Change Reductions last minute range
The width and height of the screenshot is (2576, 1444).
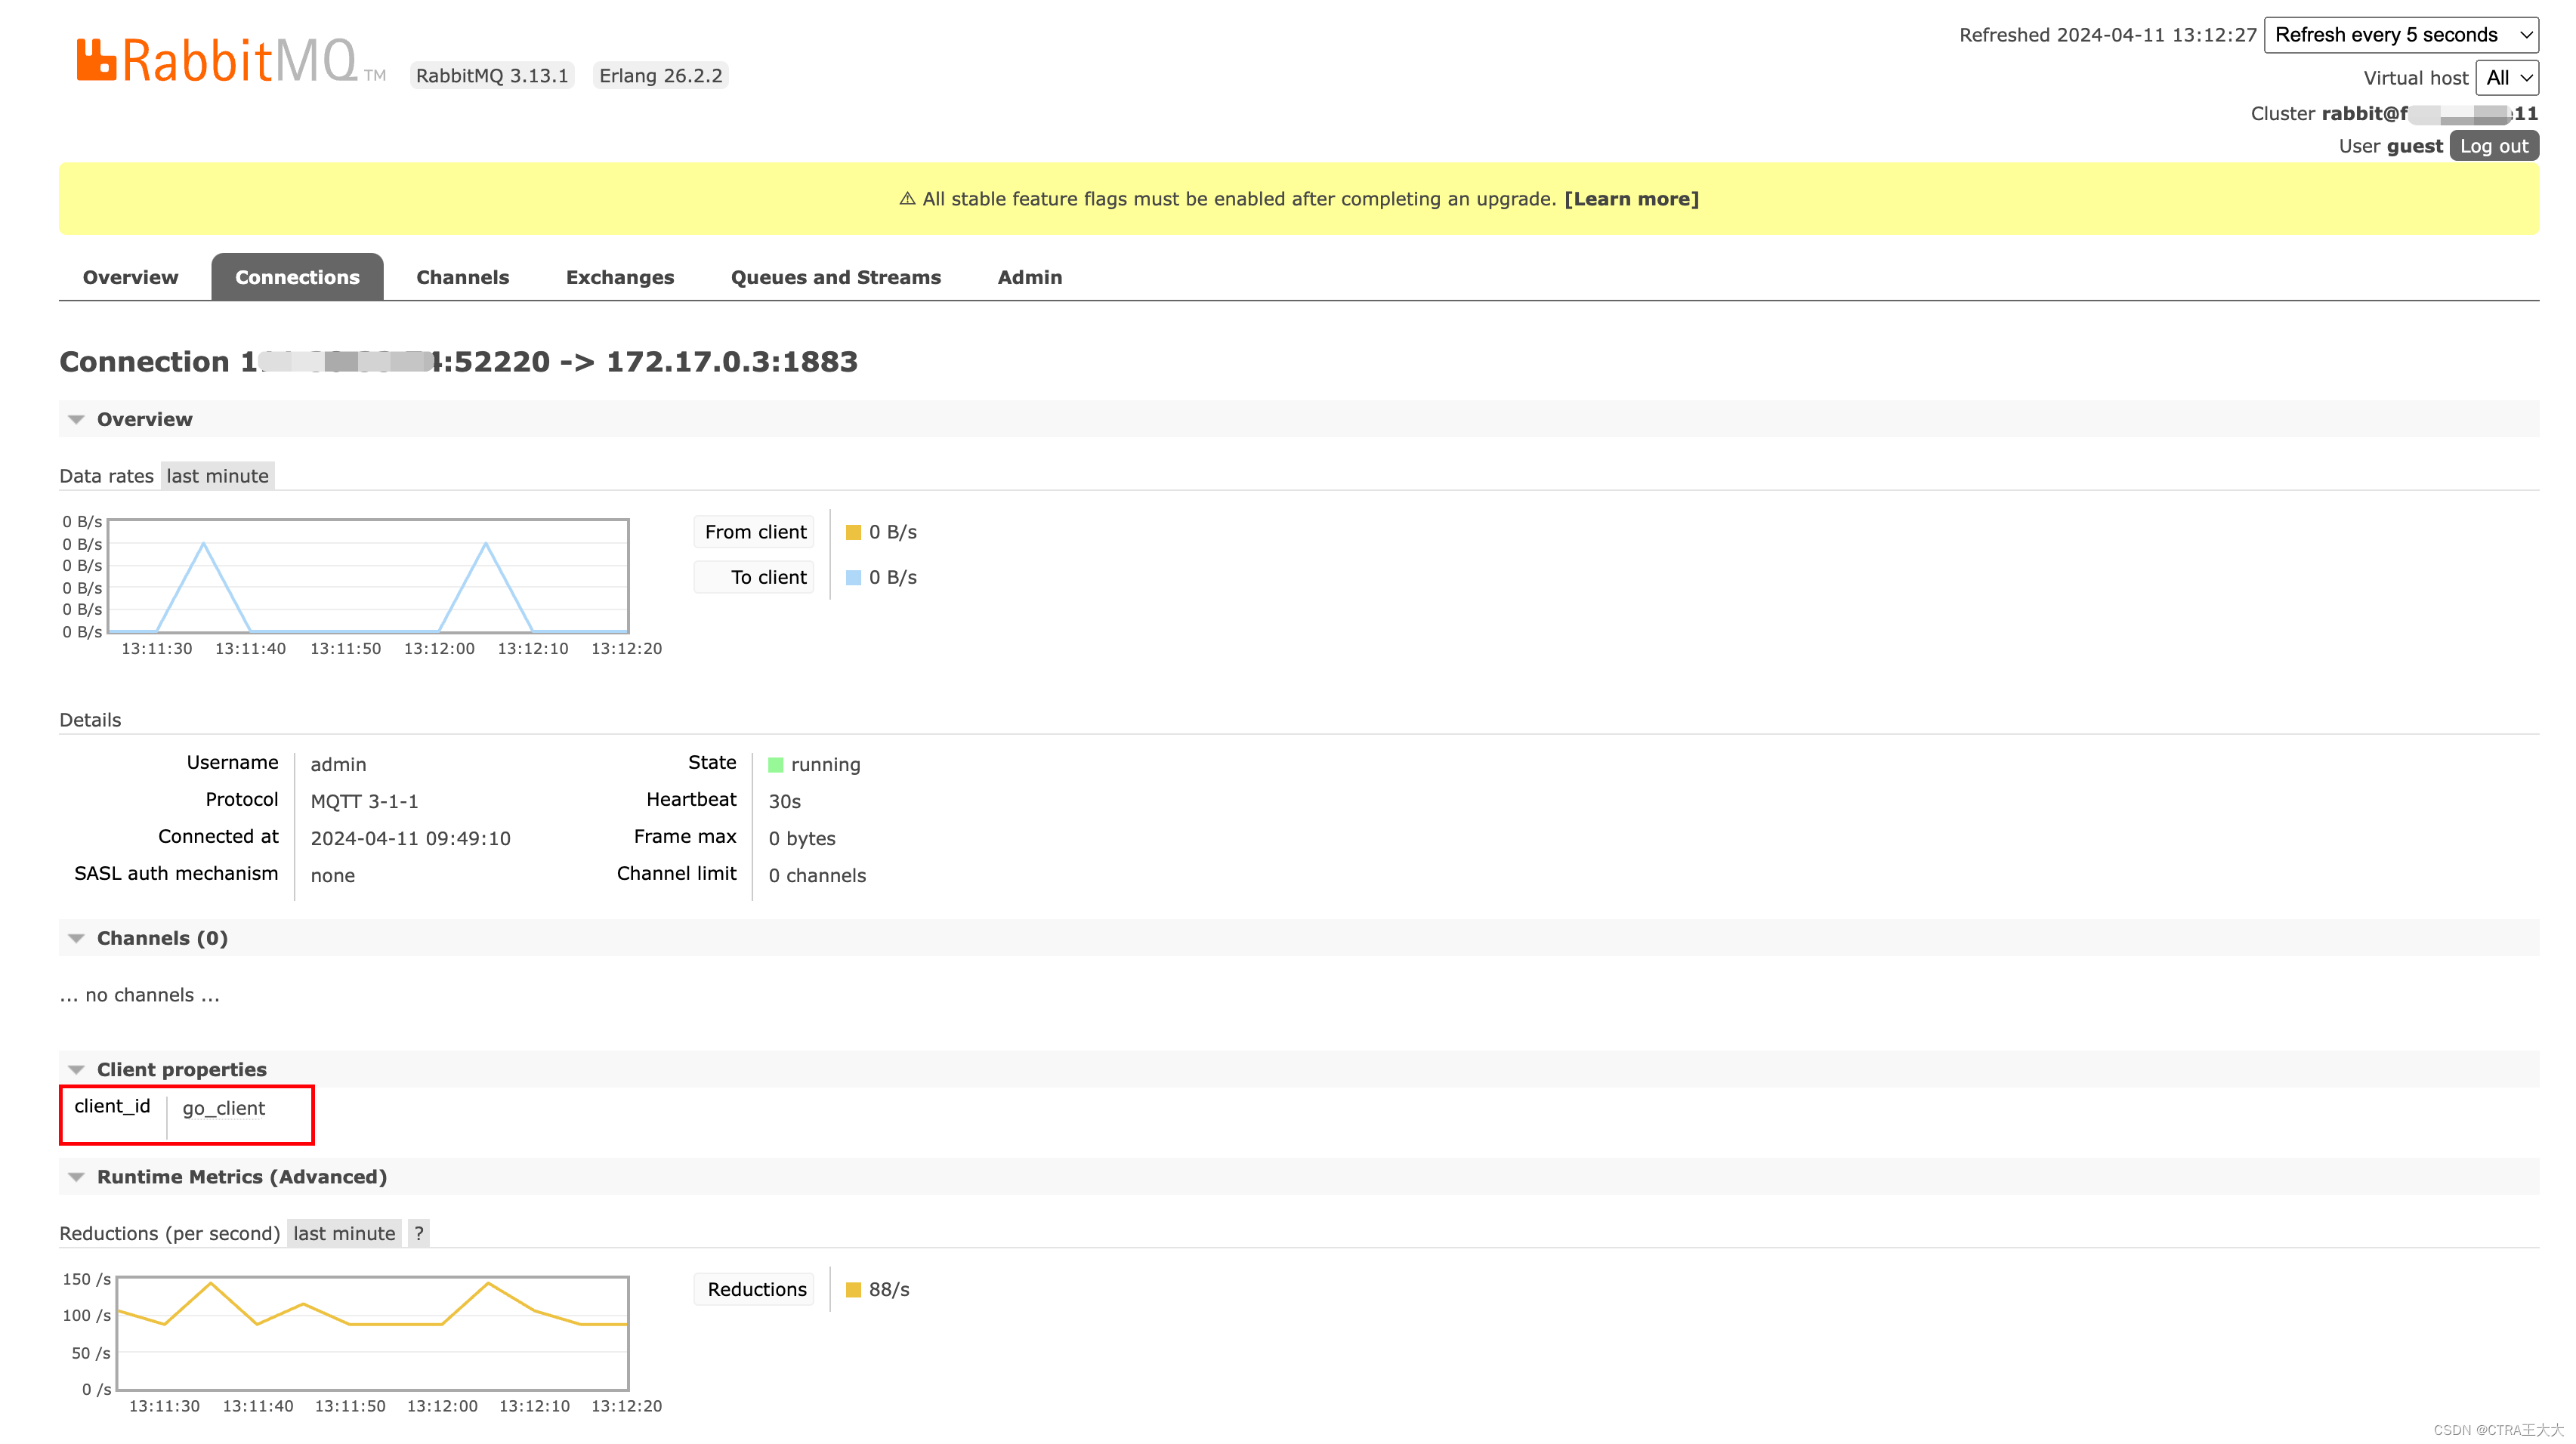coord(344,1233)
